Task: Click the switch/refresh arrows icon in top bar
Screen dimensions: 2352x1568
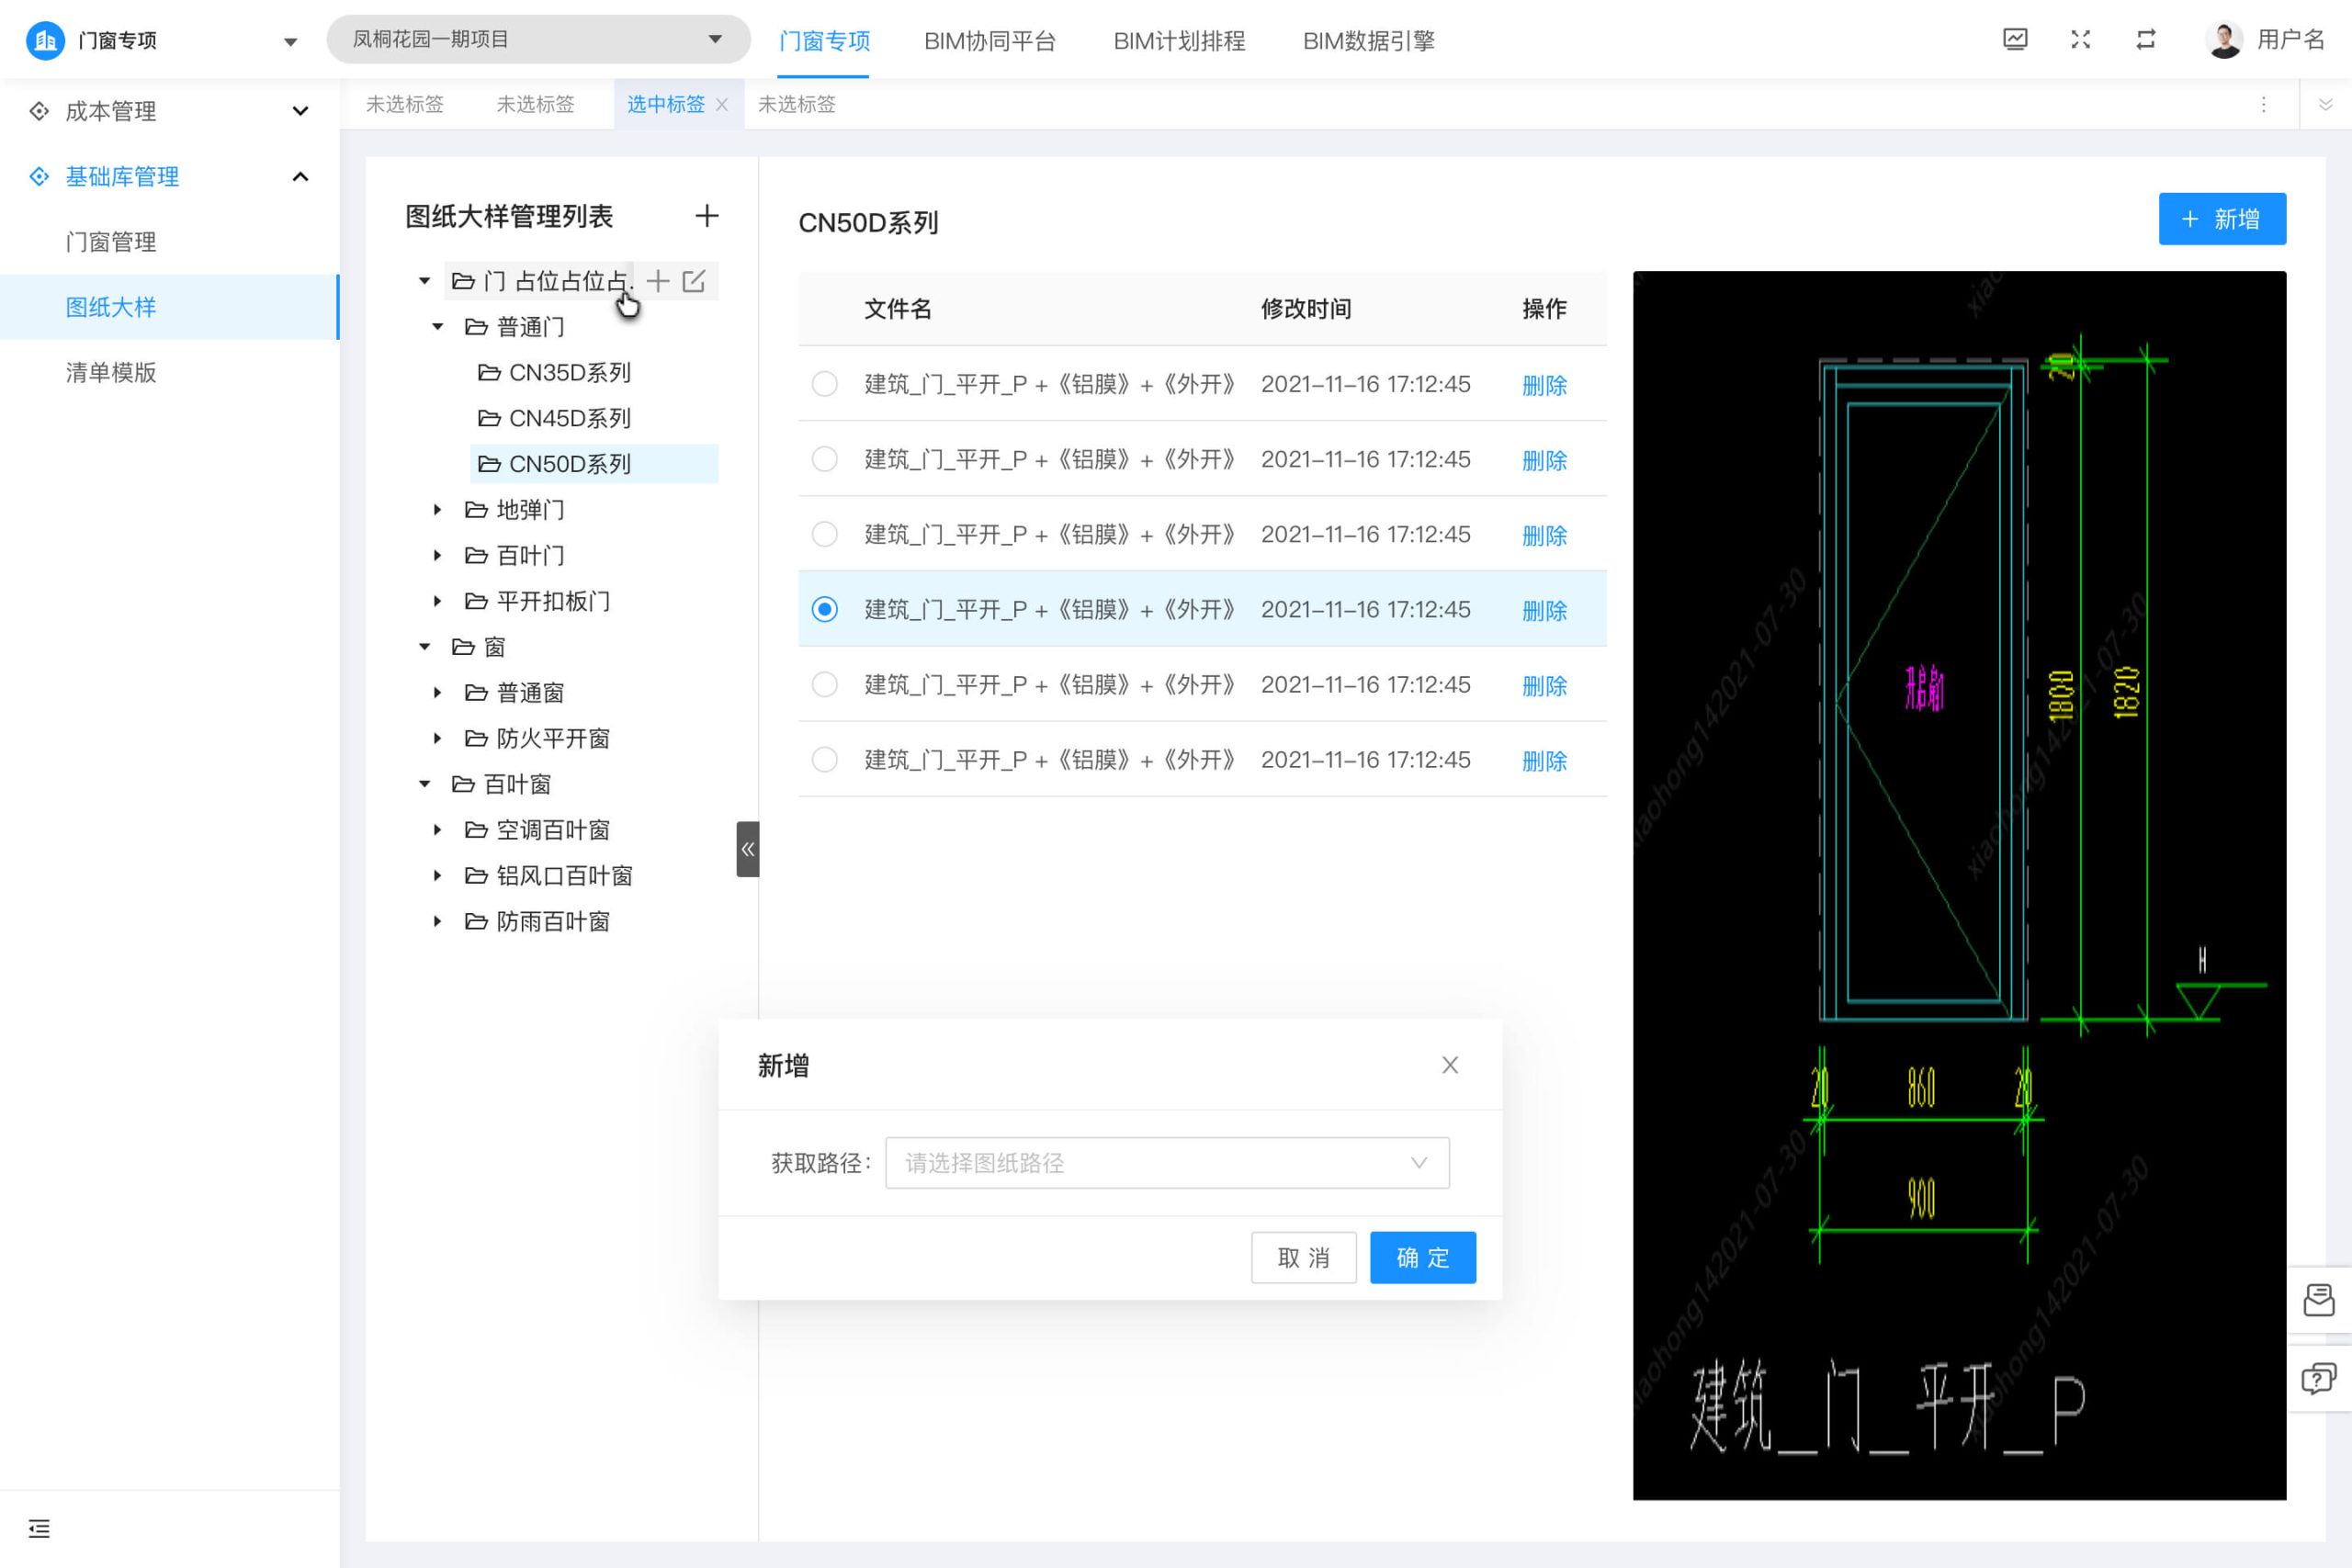Action: (2145, 40)
